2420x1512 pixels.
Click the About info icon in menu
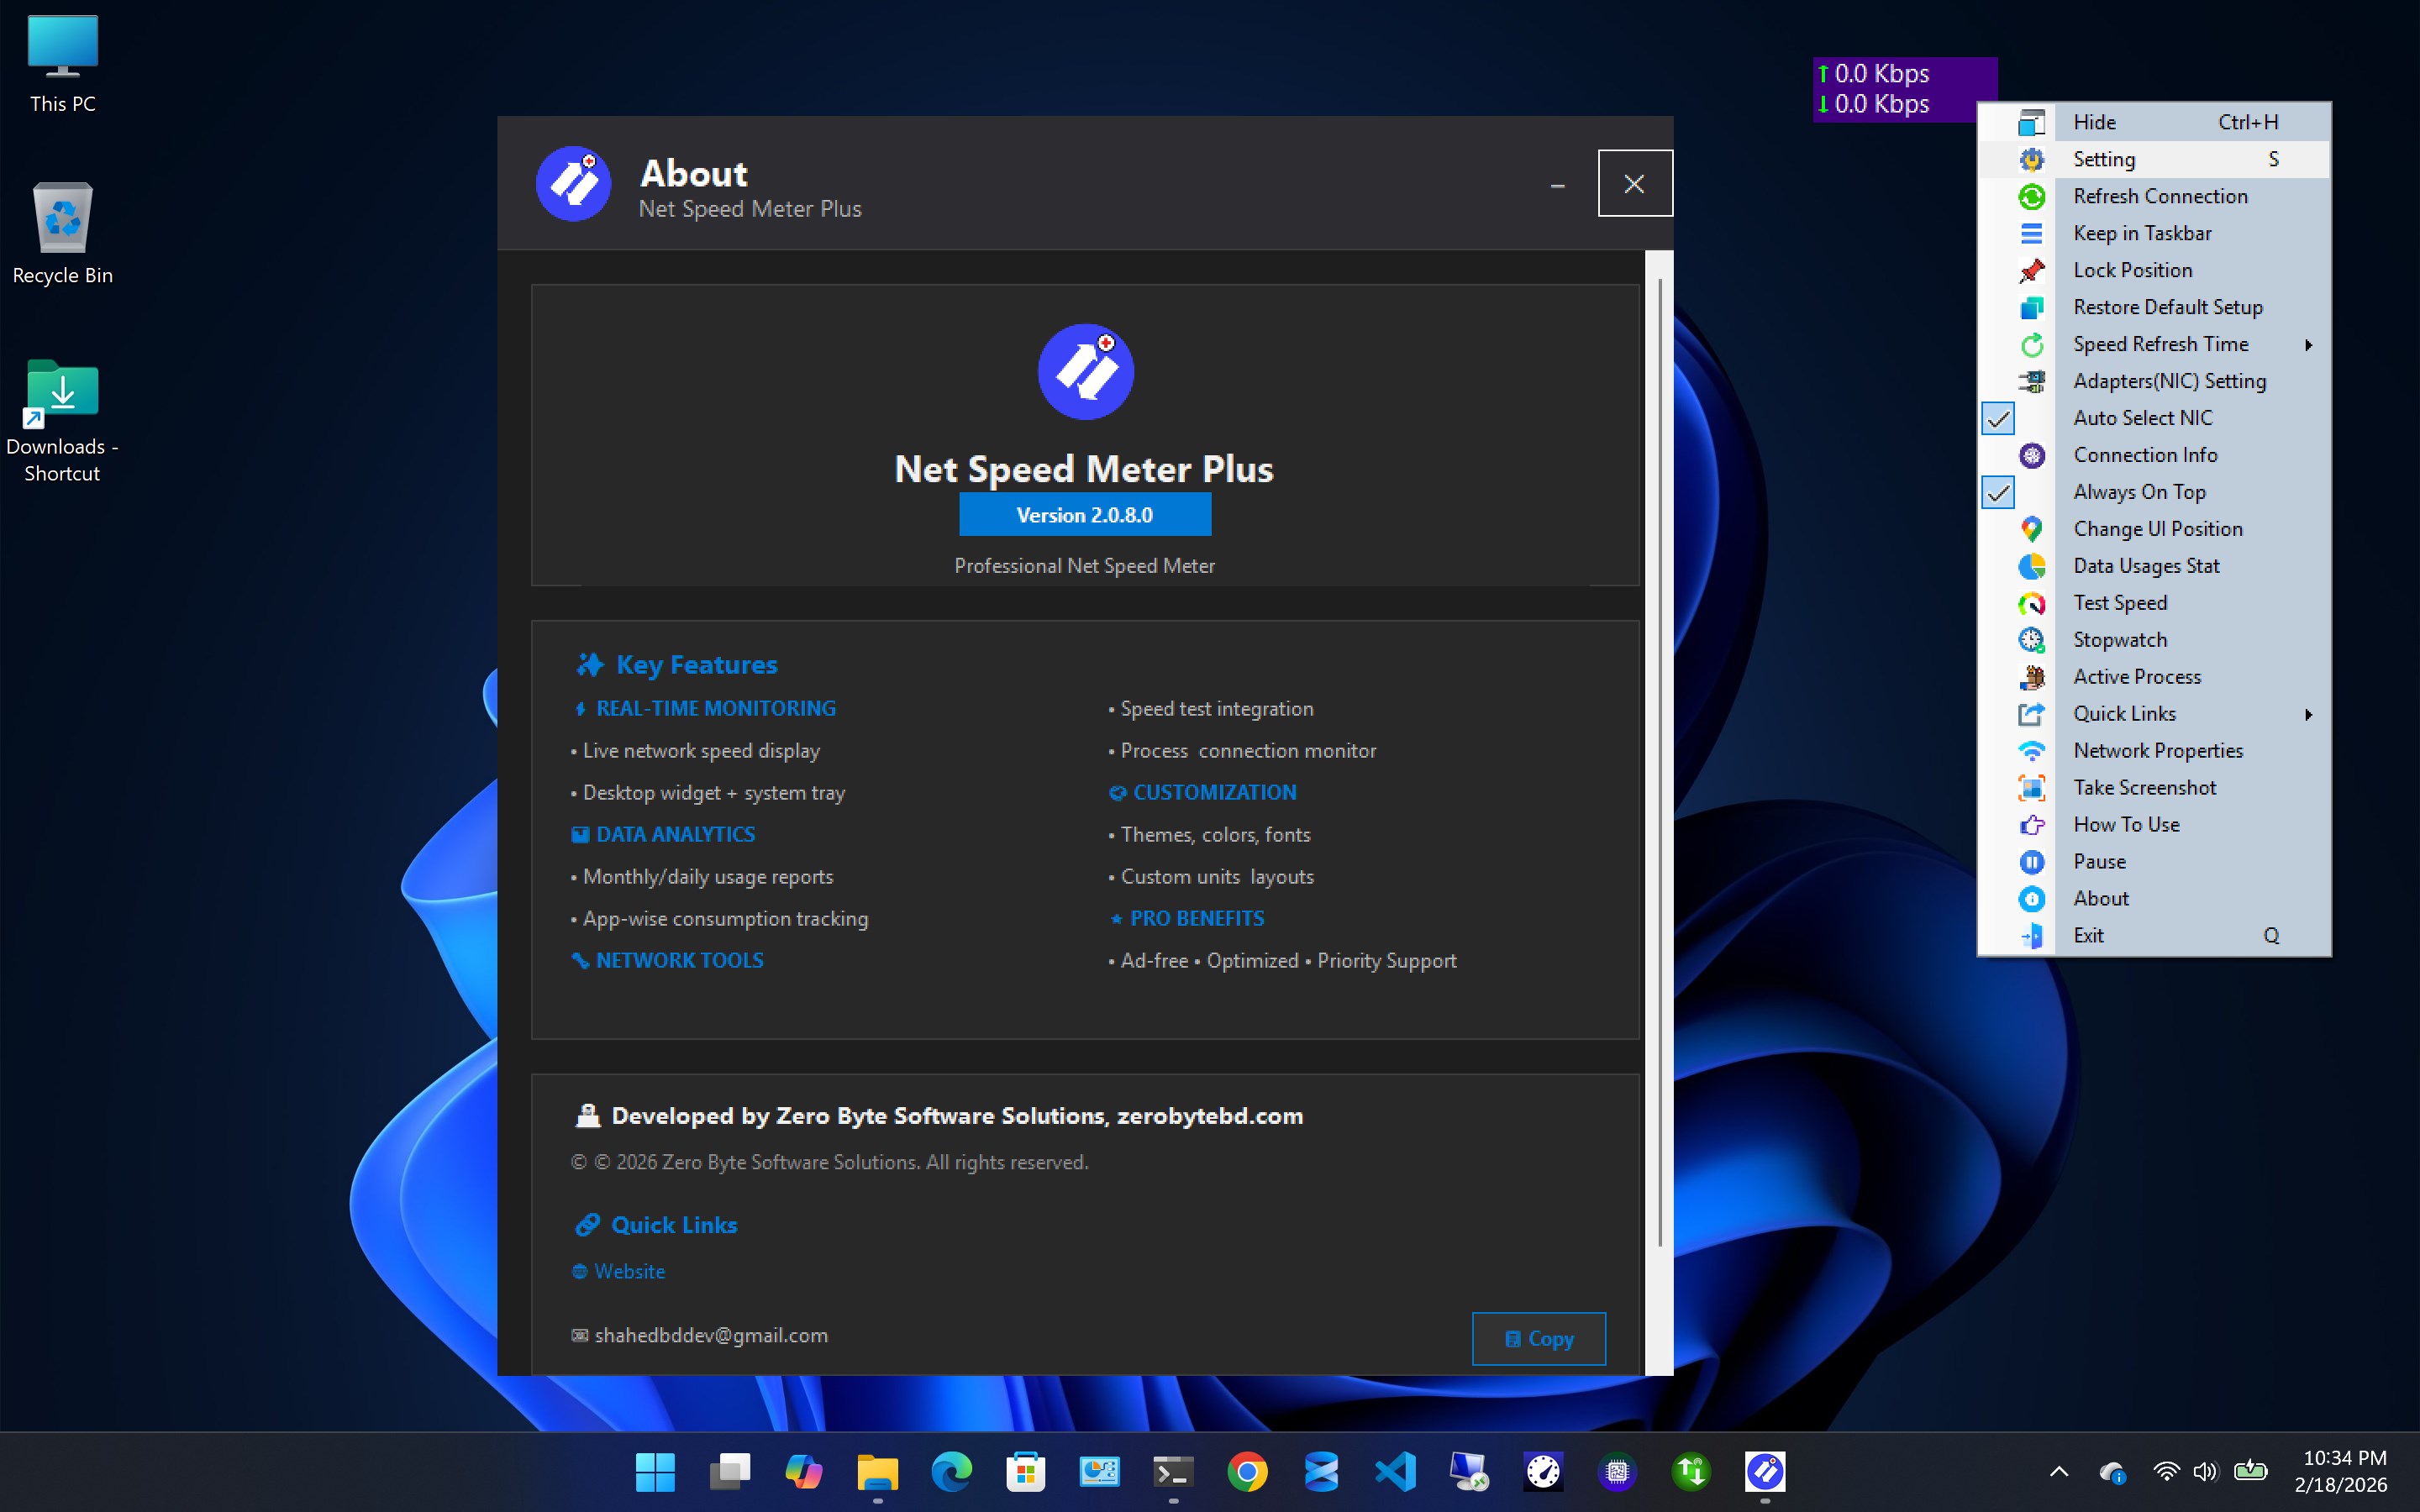pyautogui.click(x=2031, y=900)
